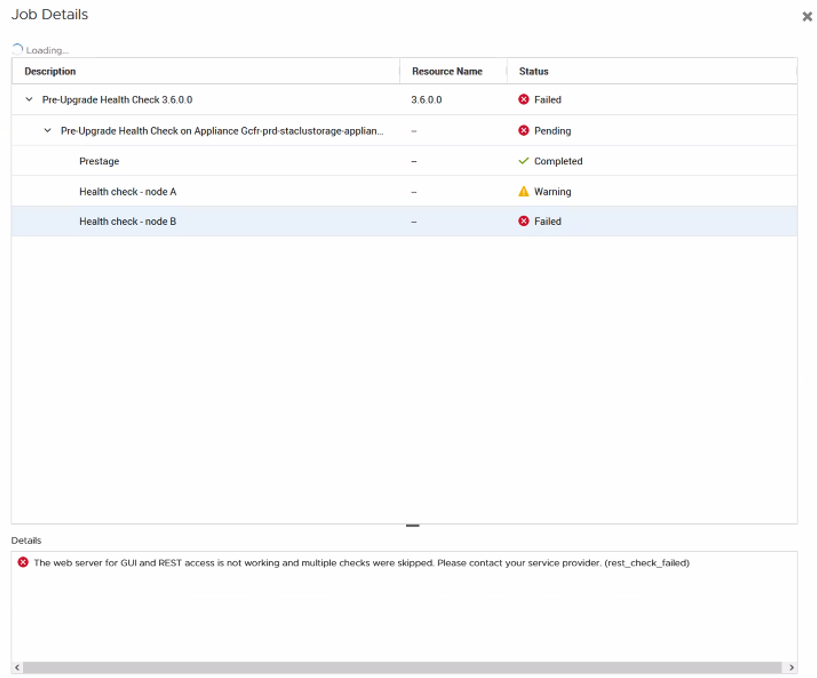Close the Job Details dialog
Viewport: 817px width, 678px height.
[x=807, y=16]
